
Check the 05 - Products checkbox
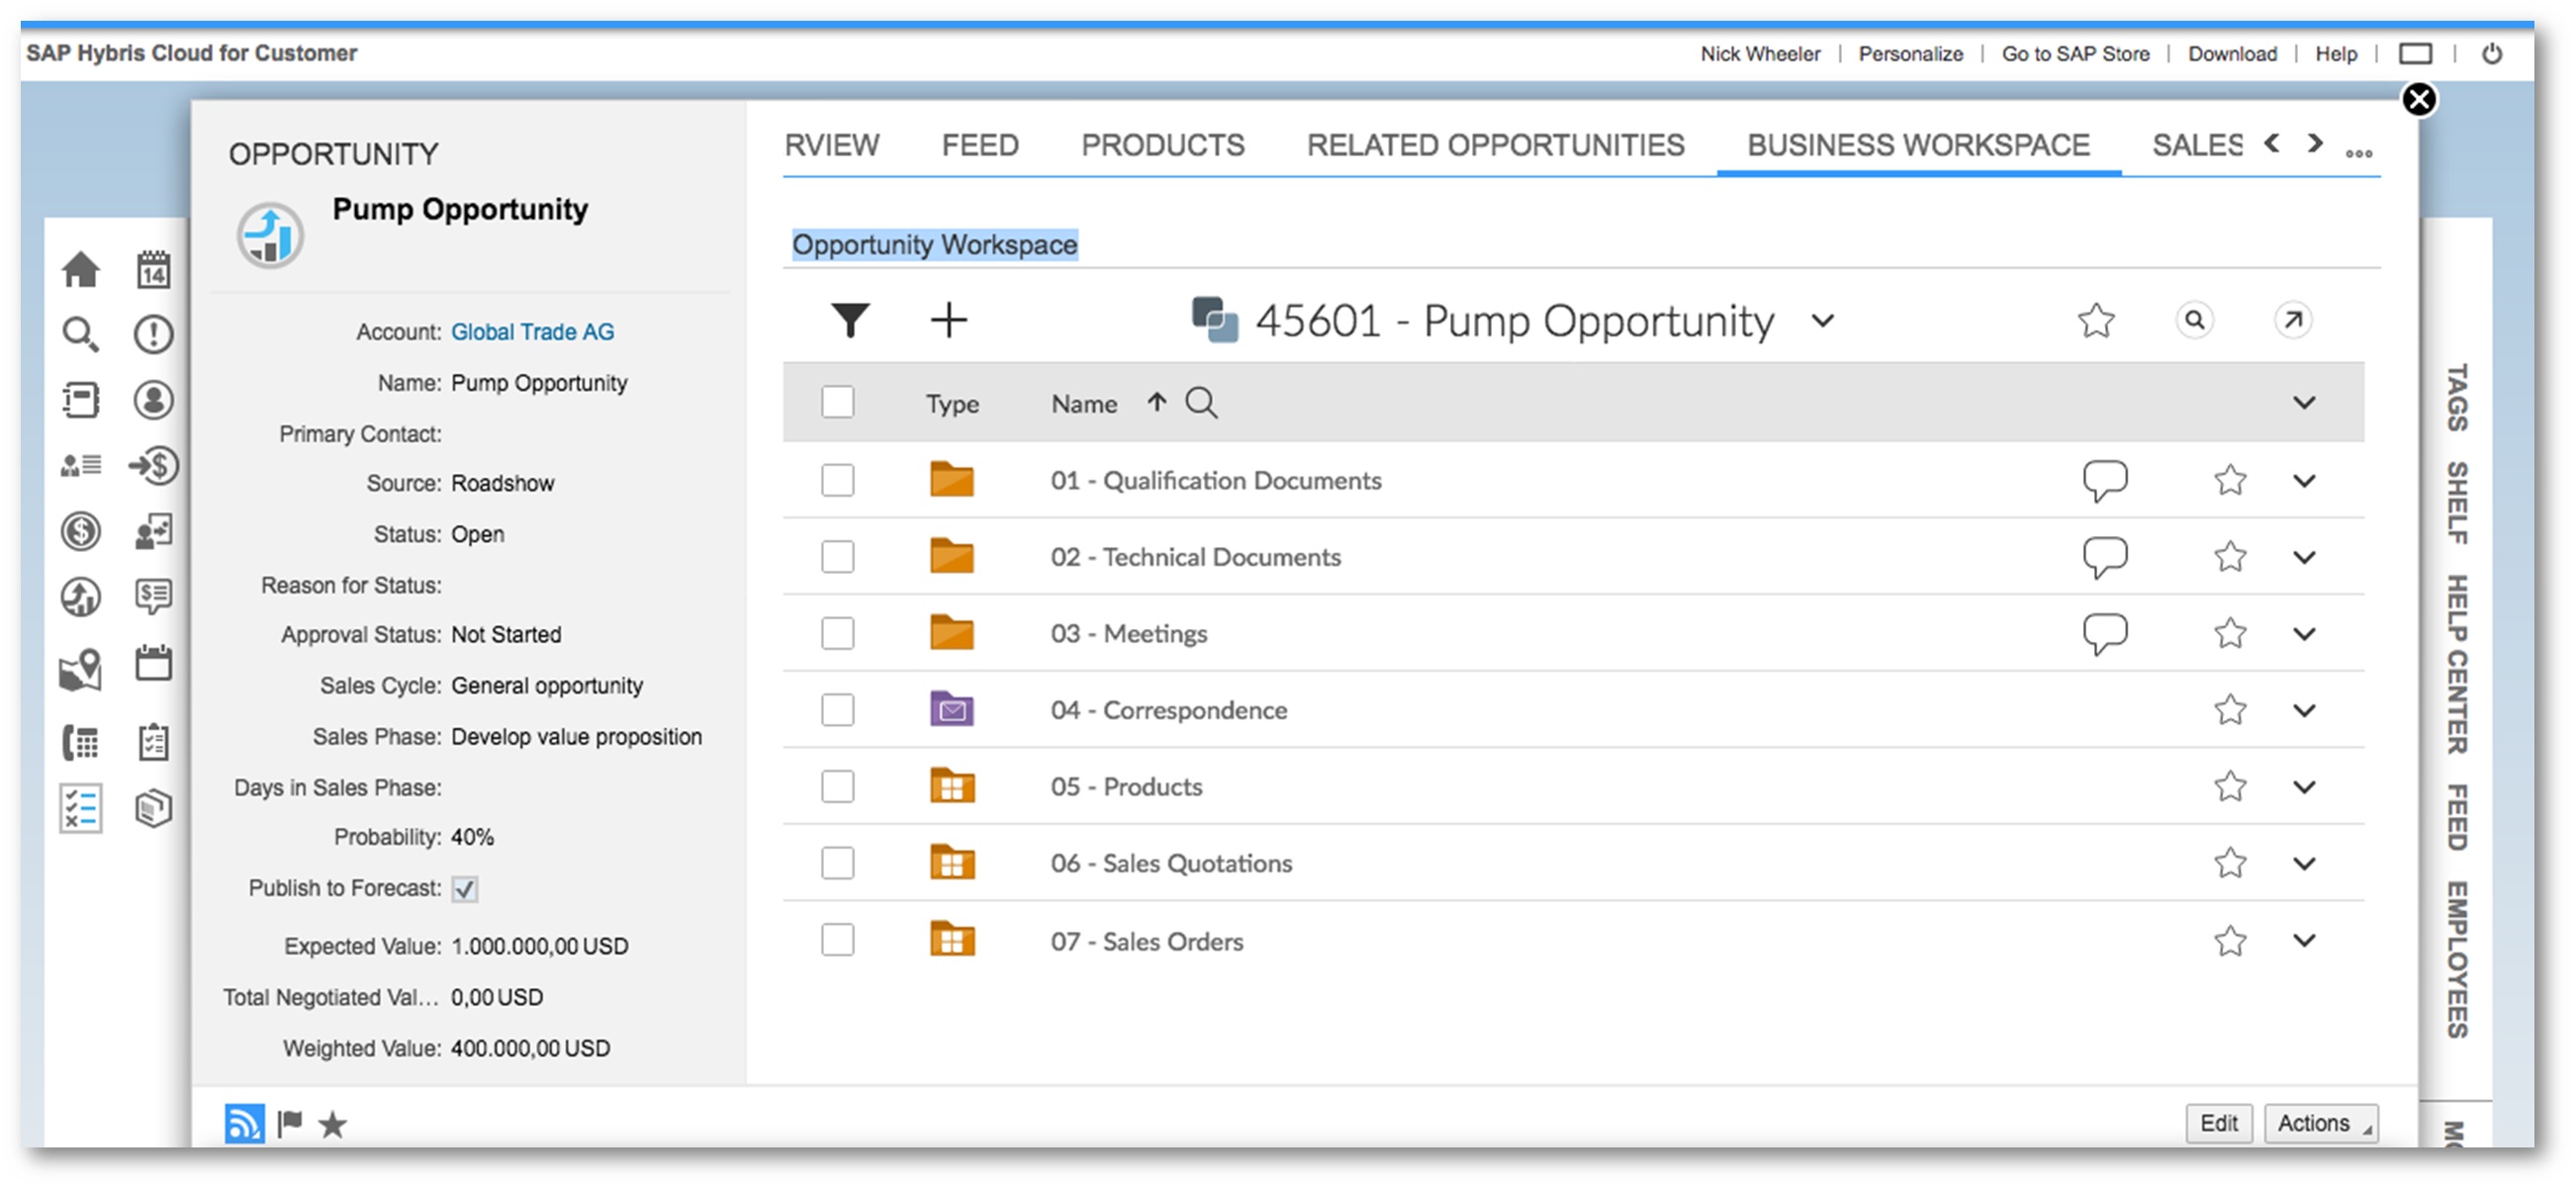point(838,787)
